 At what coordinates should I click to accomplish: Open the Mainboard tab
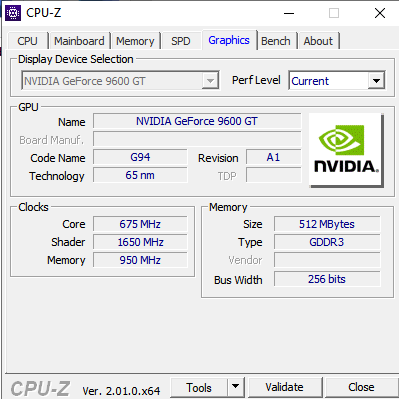(x=79, y=41)
